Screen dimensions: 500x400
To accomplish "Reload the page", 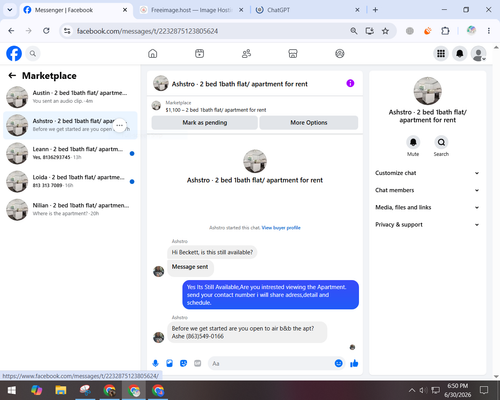I will tap(46, 31).
